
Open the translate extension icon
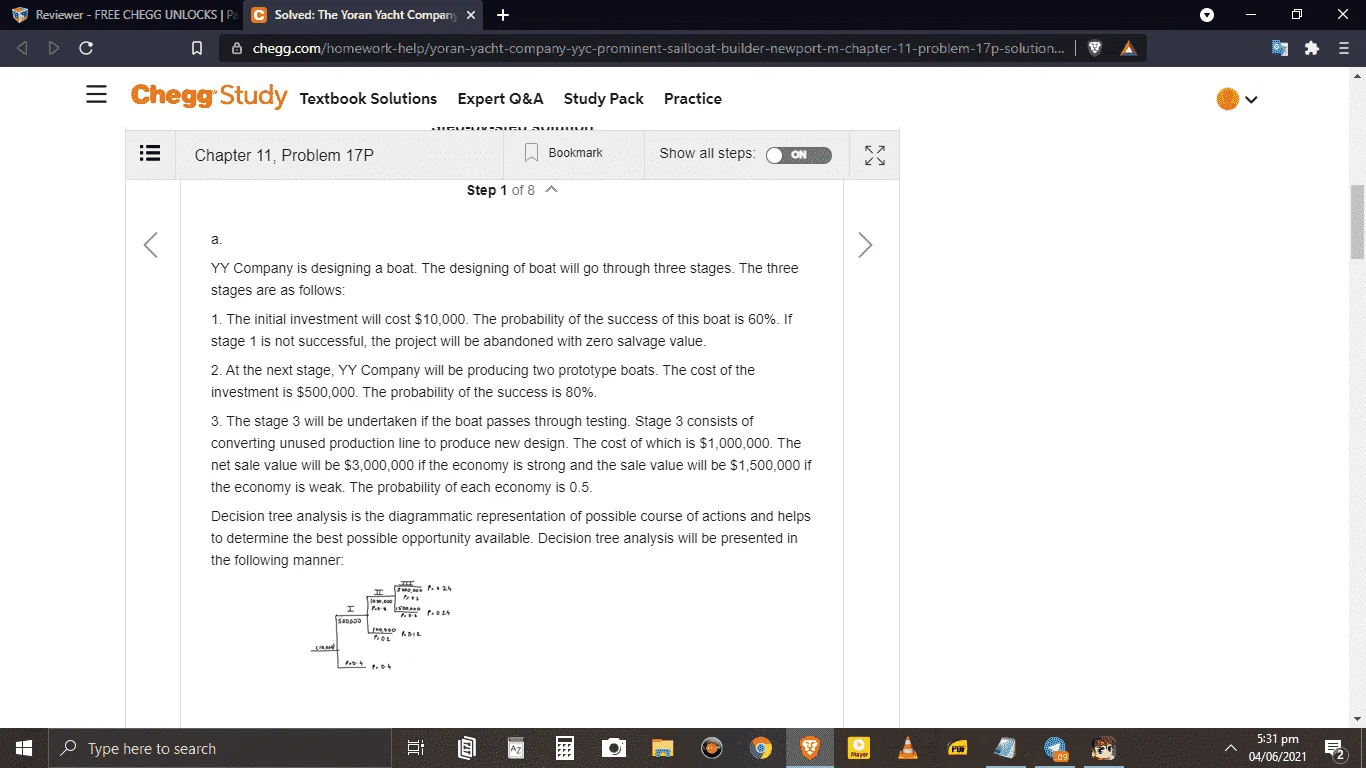pos(1281,48)
